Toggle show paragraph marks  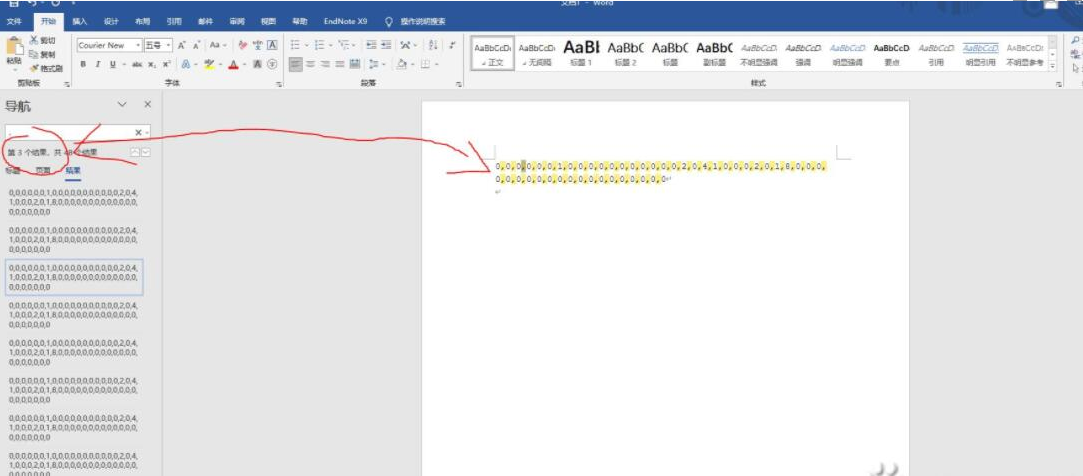(452, 45)
